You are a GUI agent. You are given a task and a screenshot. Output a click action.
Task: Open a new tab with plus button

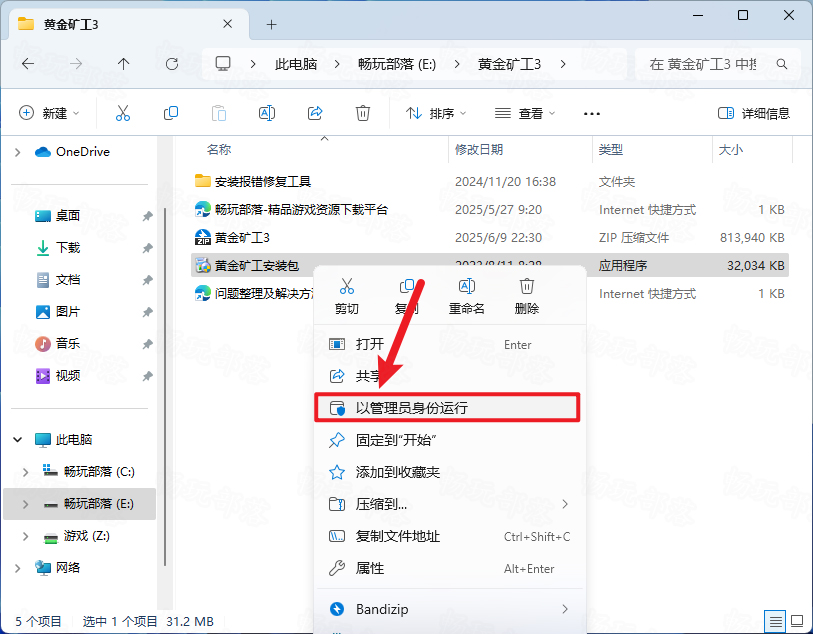pyautogui.click(x=271, y=24)
